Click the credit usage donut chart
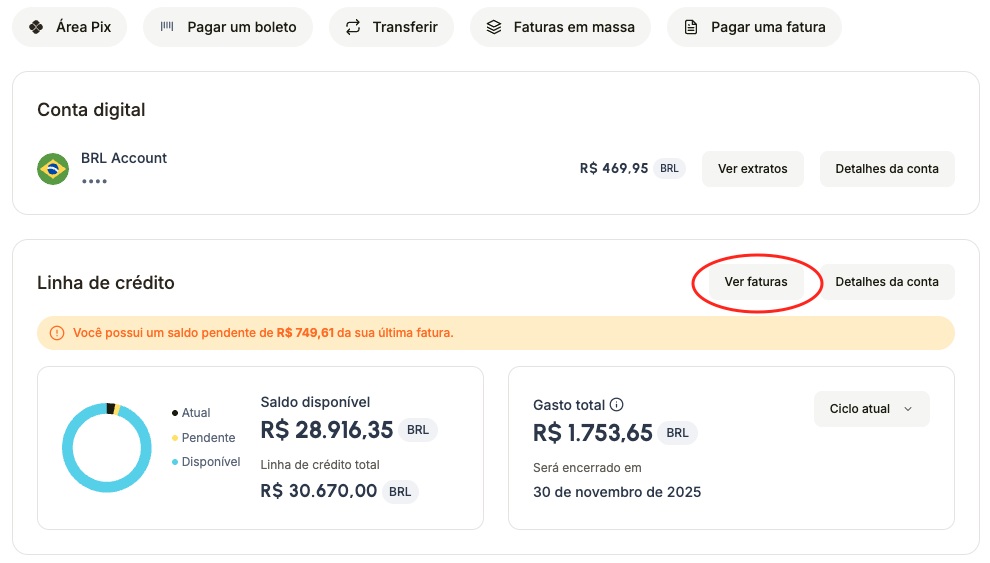 [106, 447]
